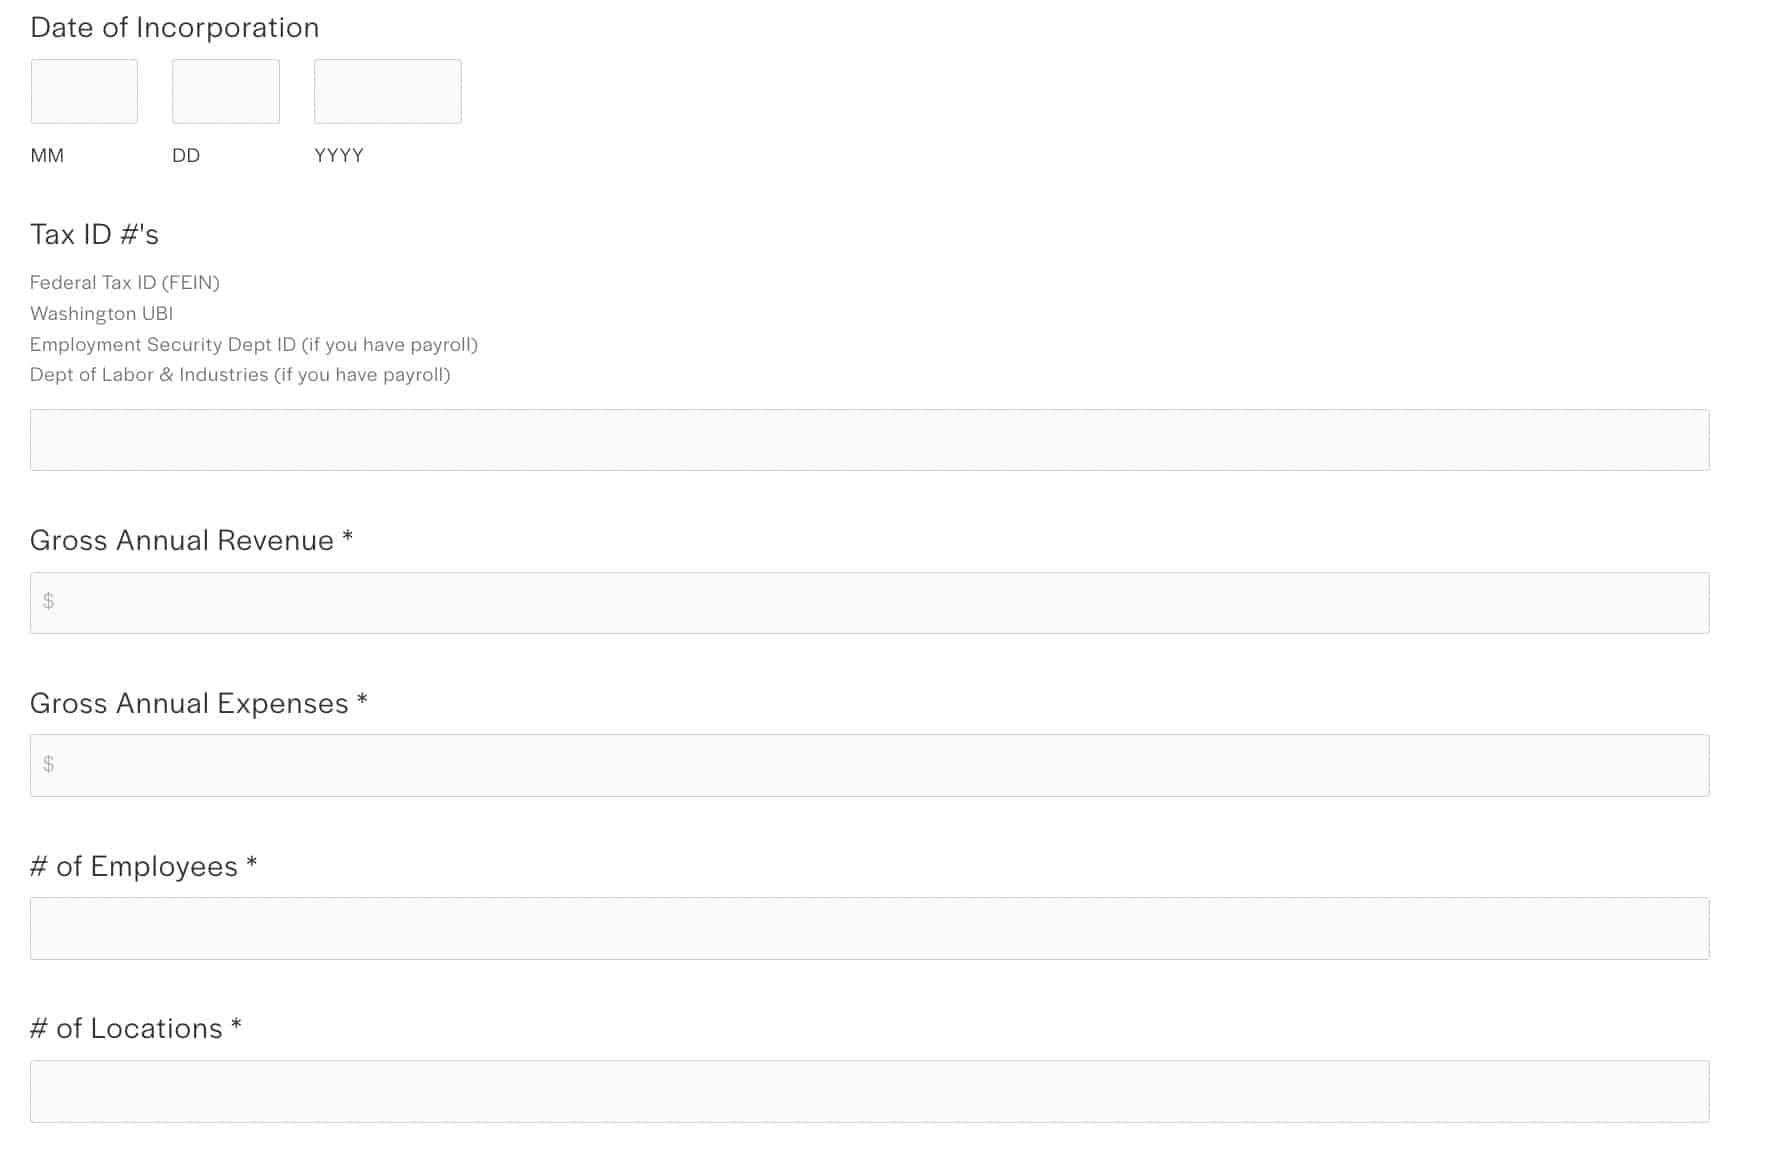Click the # of Employees input
This screenshot has height=1156, width=1786.
point(869,929)
